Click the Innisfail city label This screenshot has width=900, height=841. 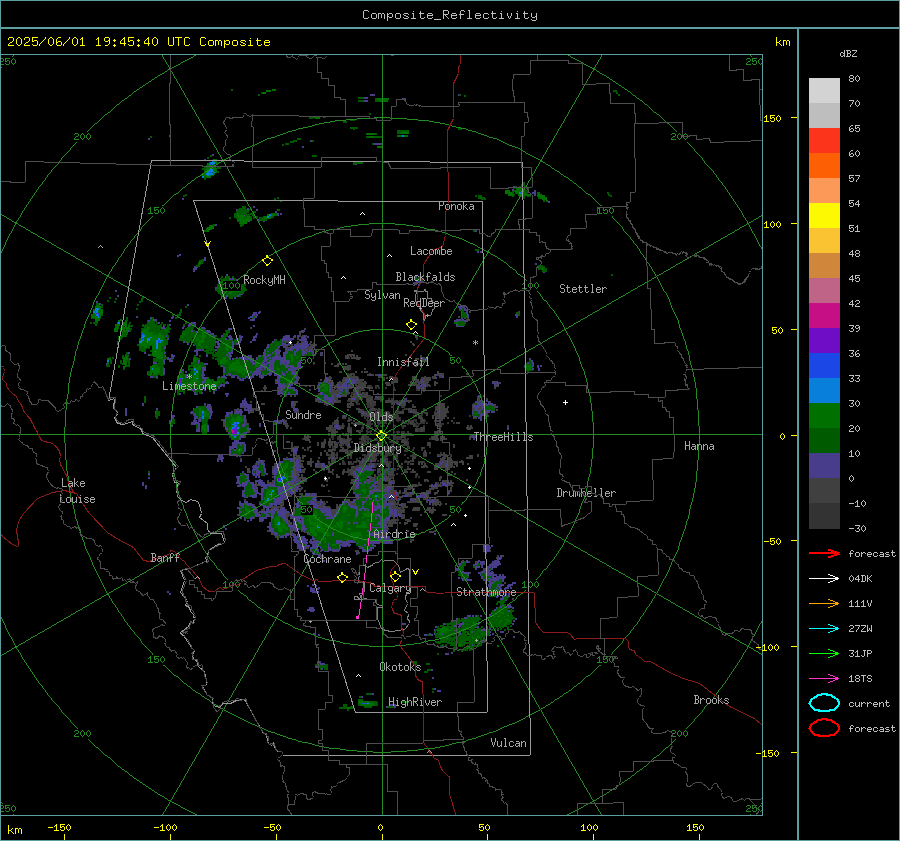pyautogui.click(x=403, y=362)
